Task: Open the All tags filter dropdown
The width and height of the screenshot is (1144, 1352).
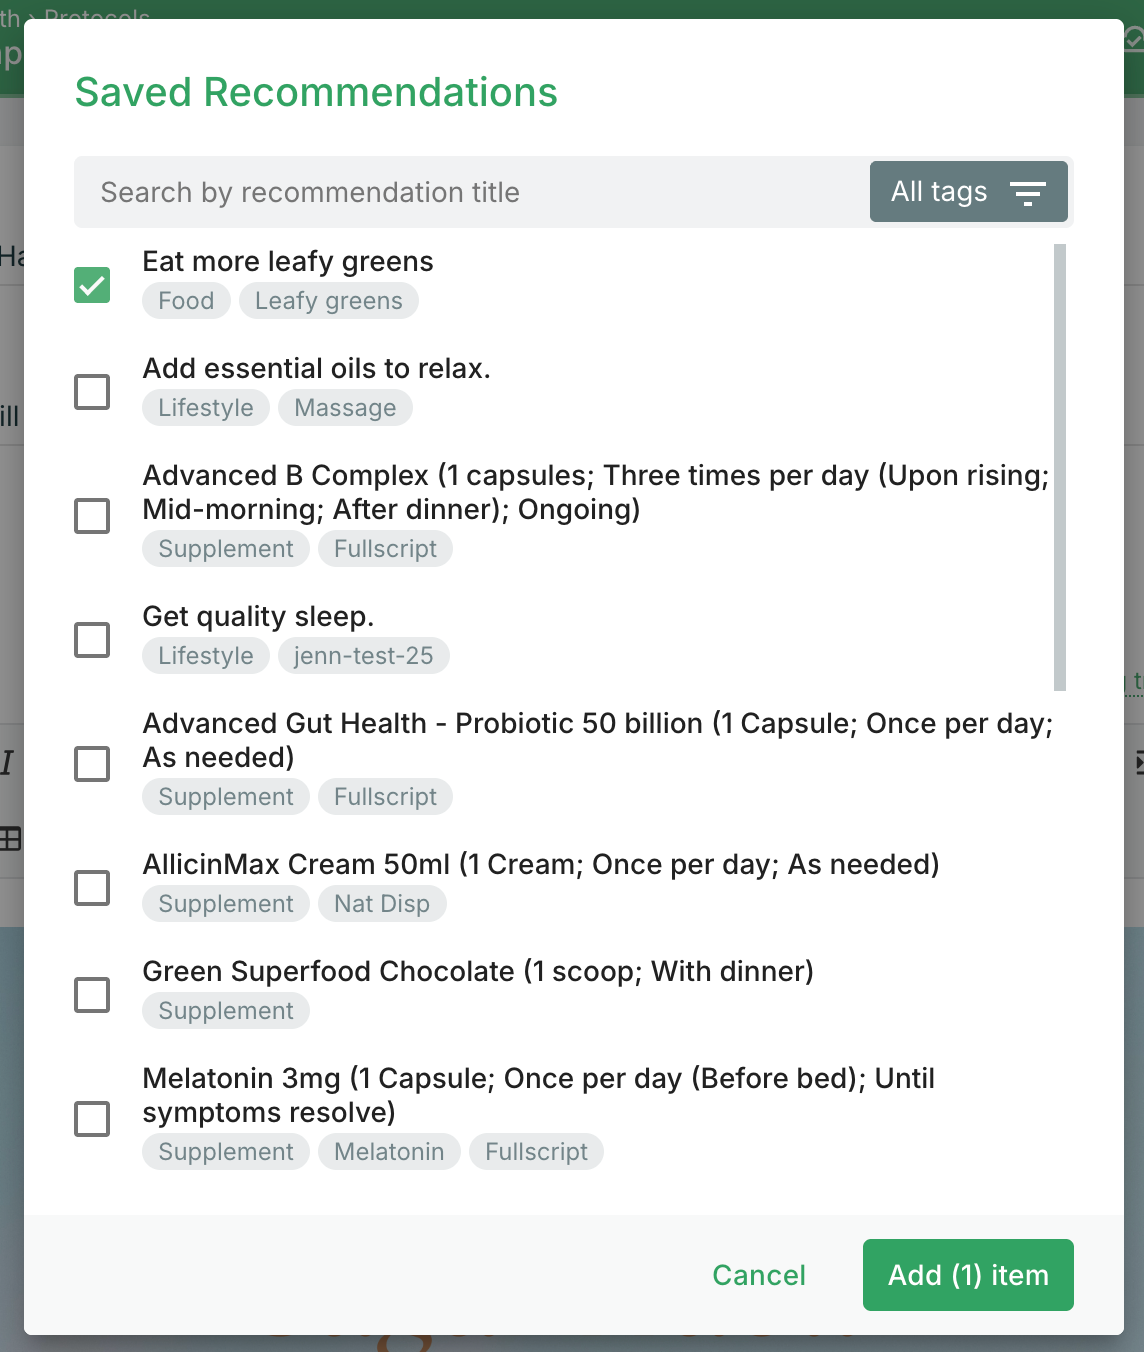Action: (967, 192)
